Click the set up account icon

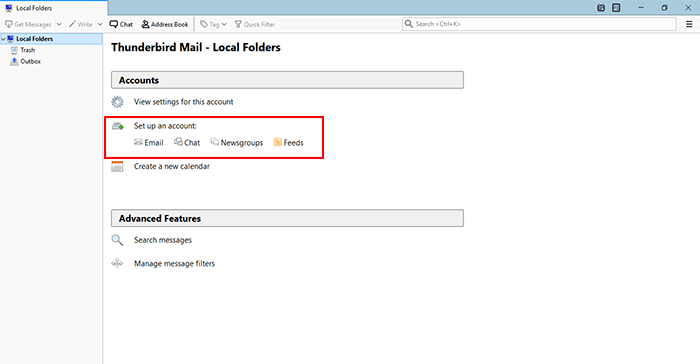(x=118, y=126)
